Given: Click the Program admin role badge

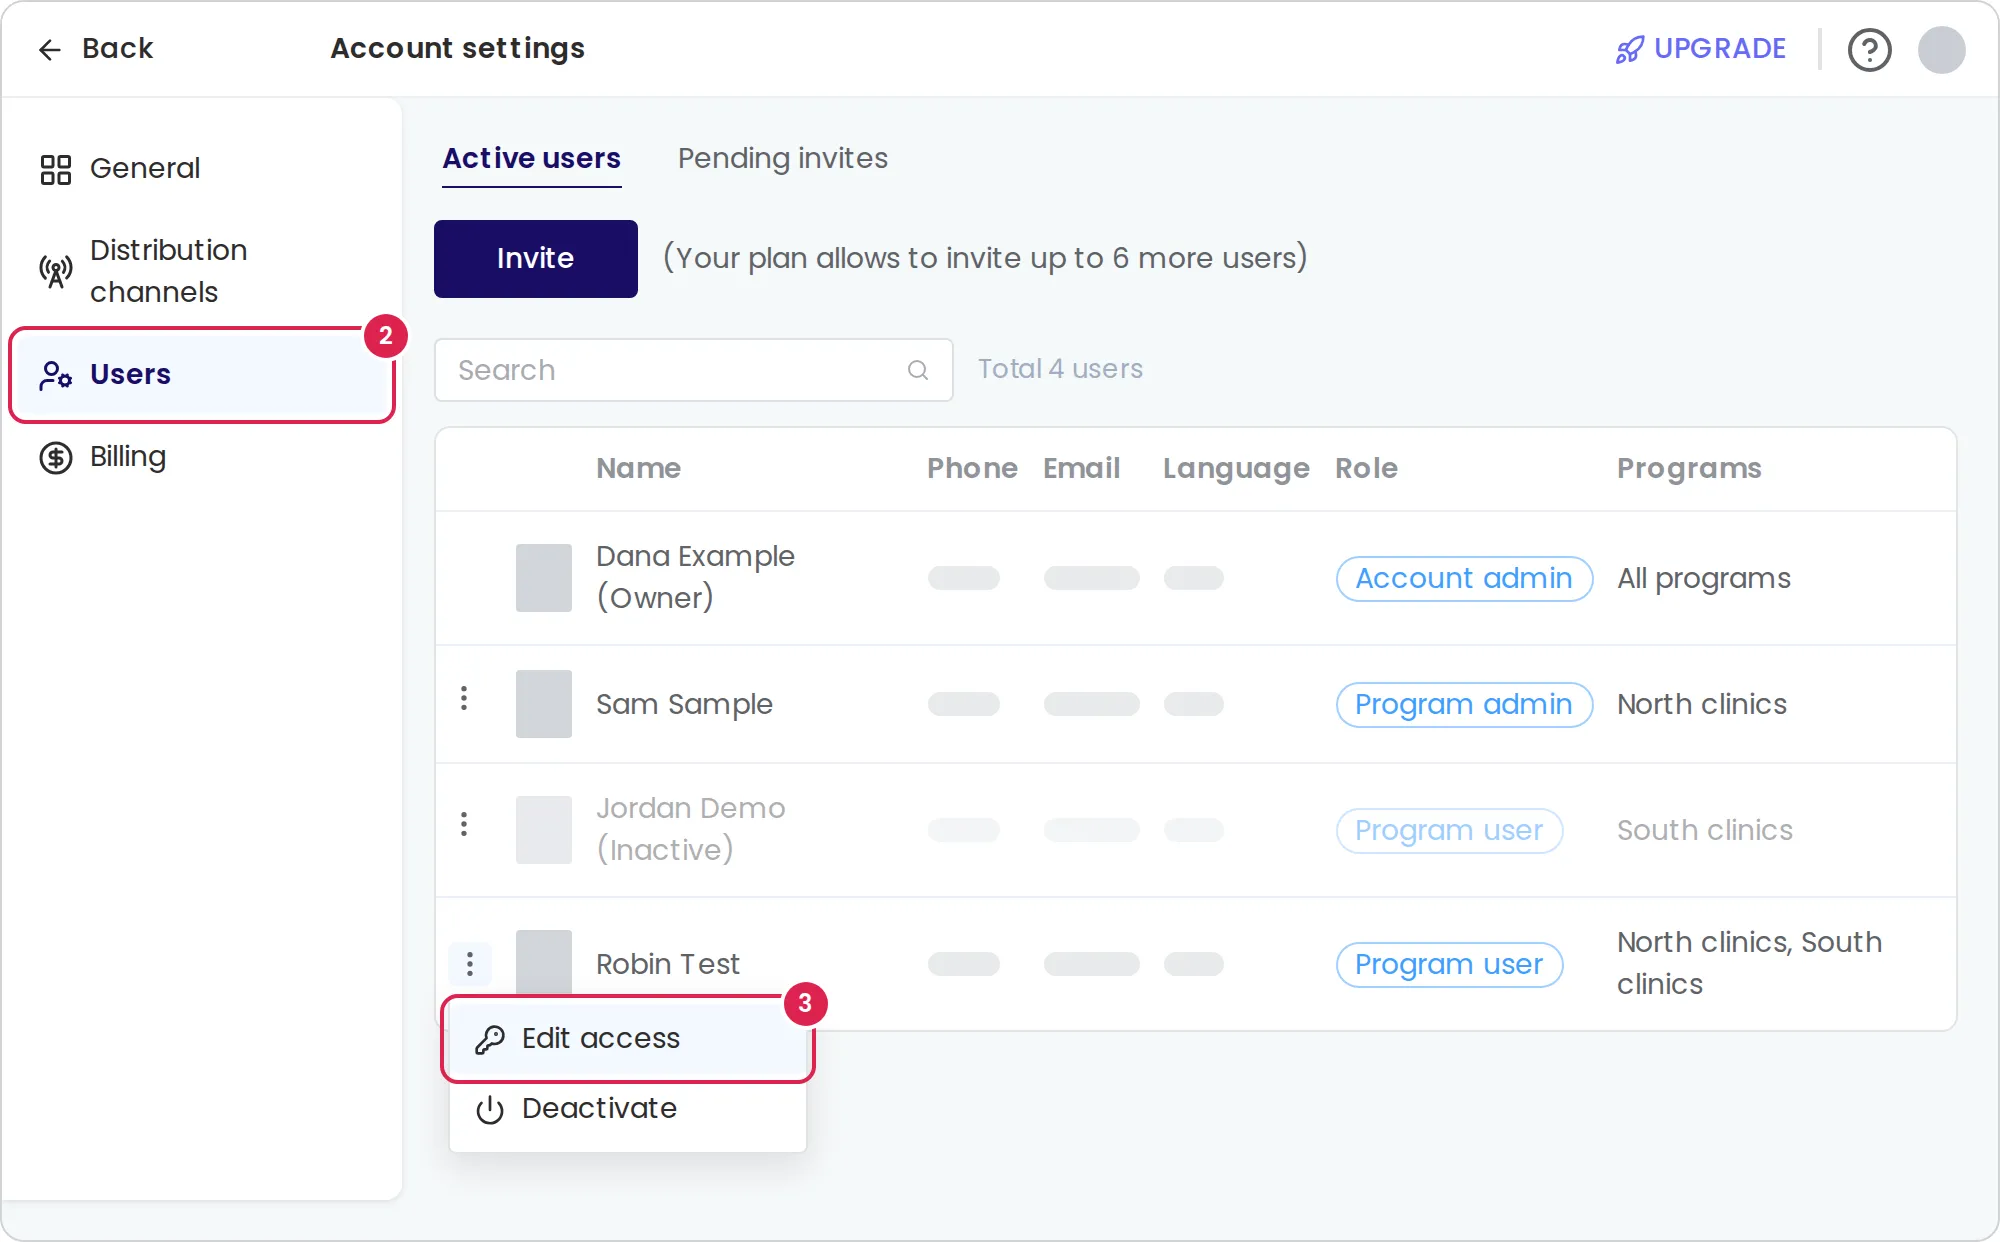Looking at the screenshot, I should pos(1464,704).
